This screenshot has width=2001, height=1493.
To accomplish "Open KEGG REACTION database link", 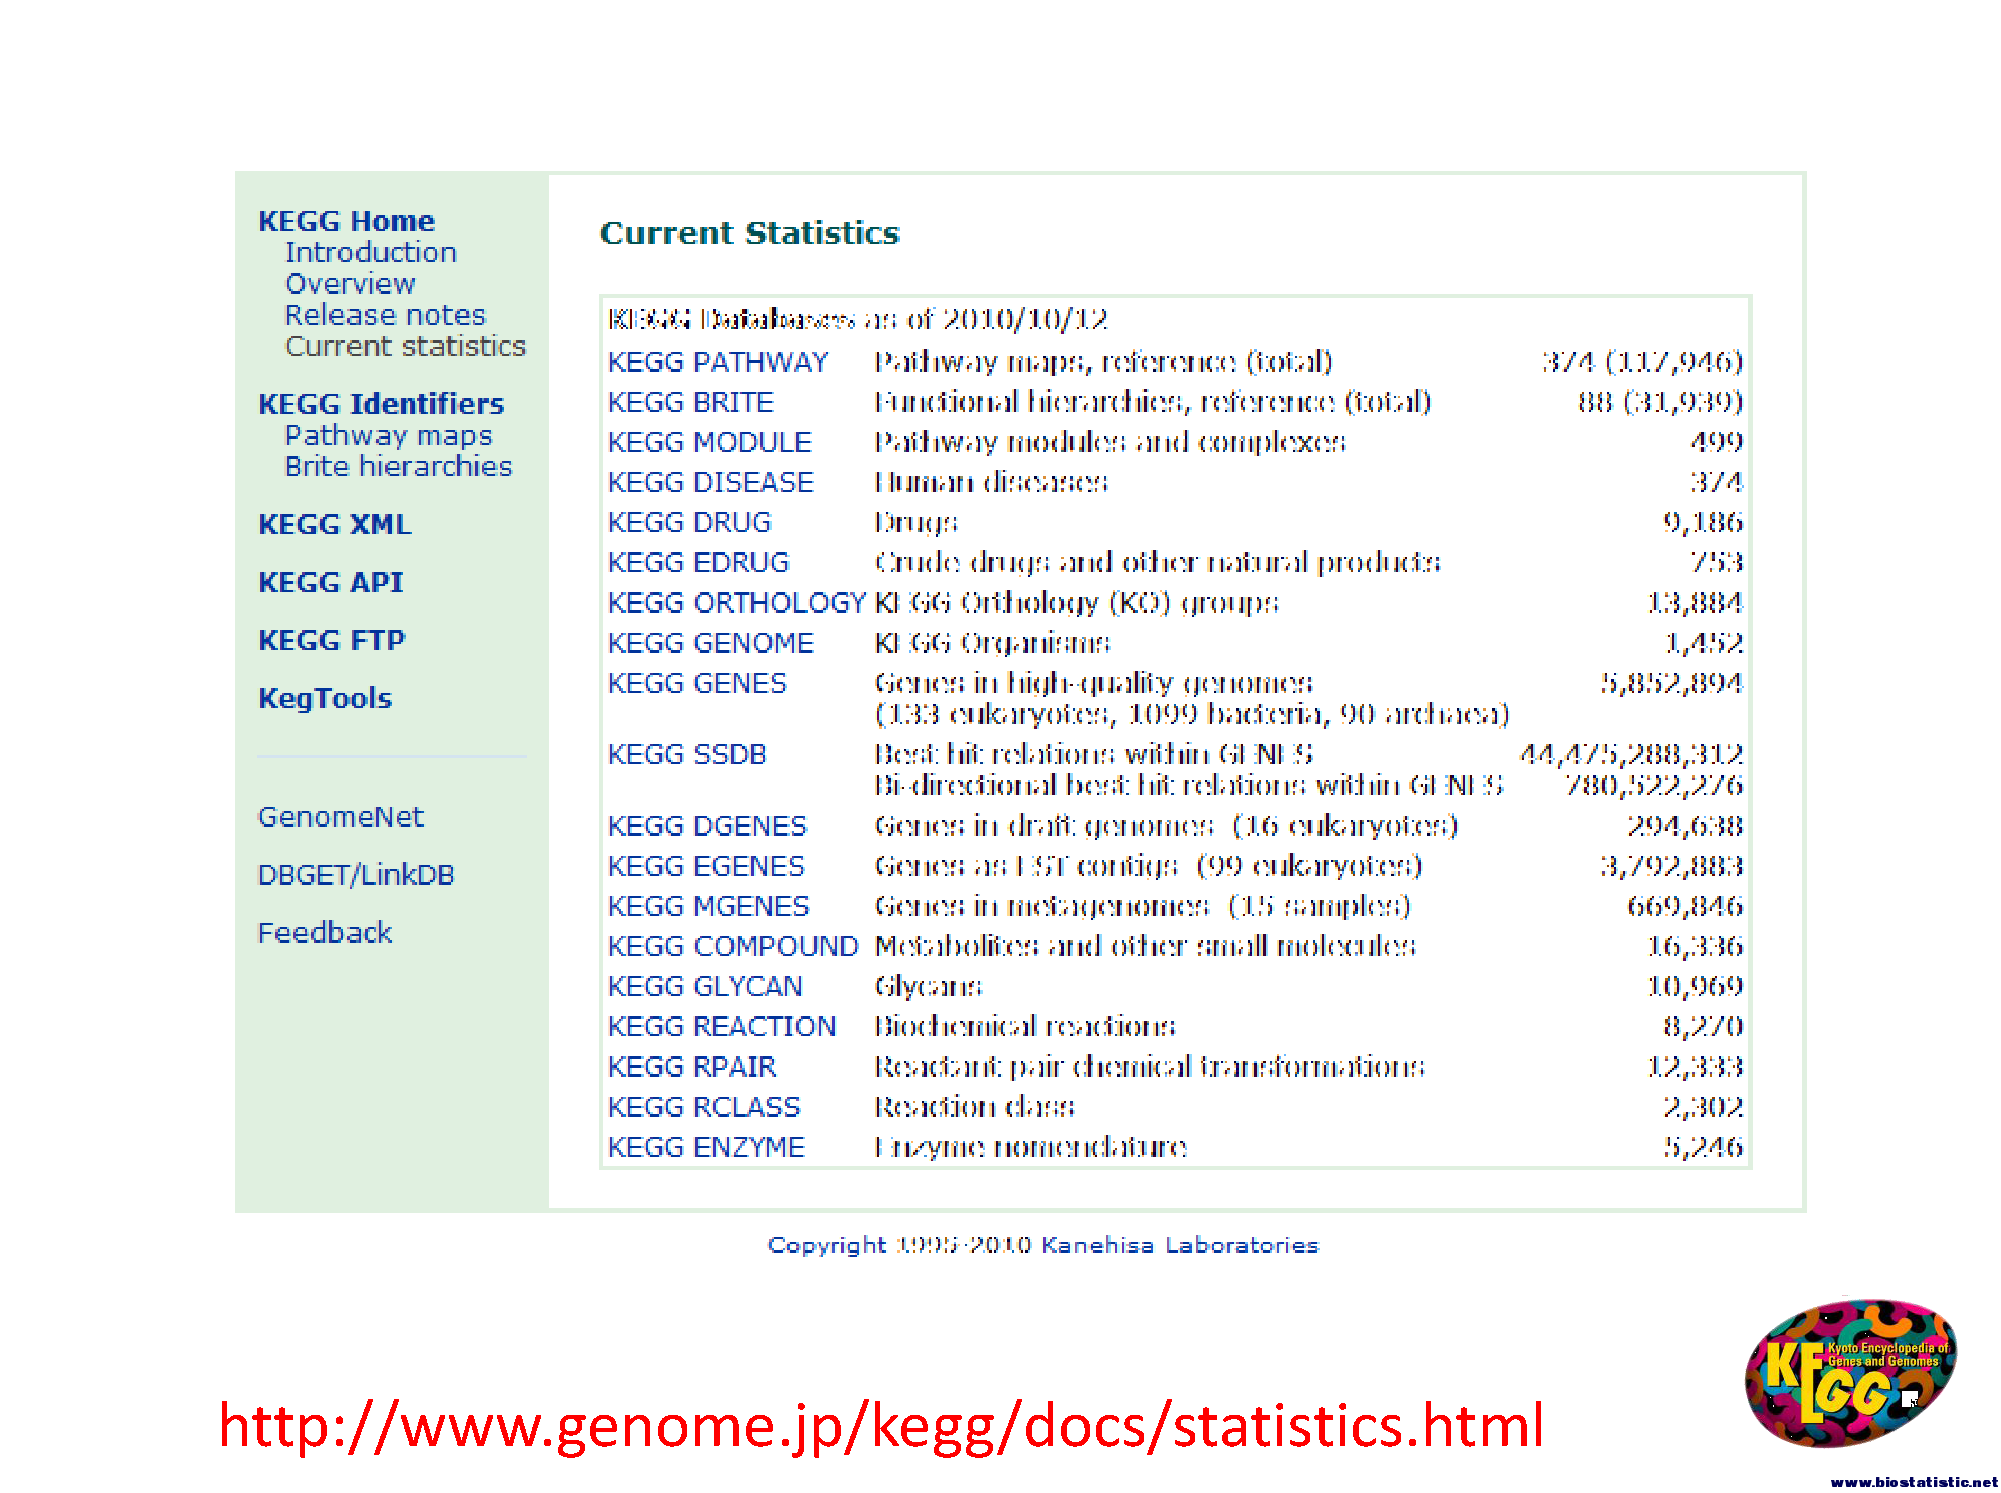I will (x=722, y=1026).
